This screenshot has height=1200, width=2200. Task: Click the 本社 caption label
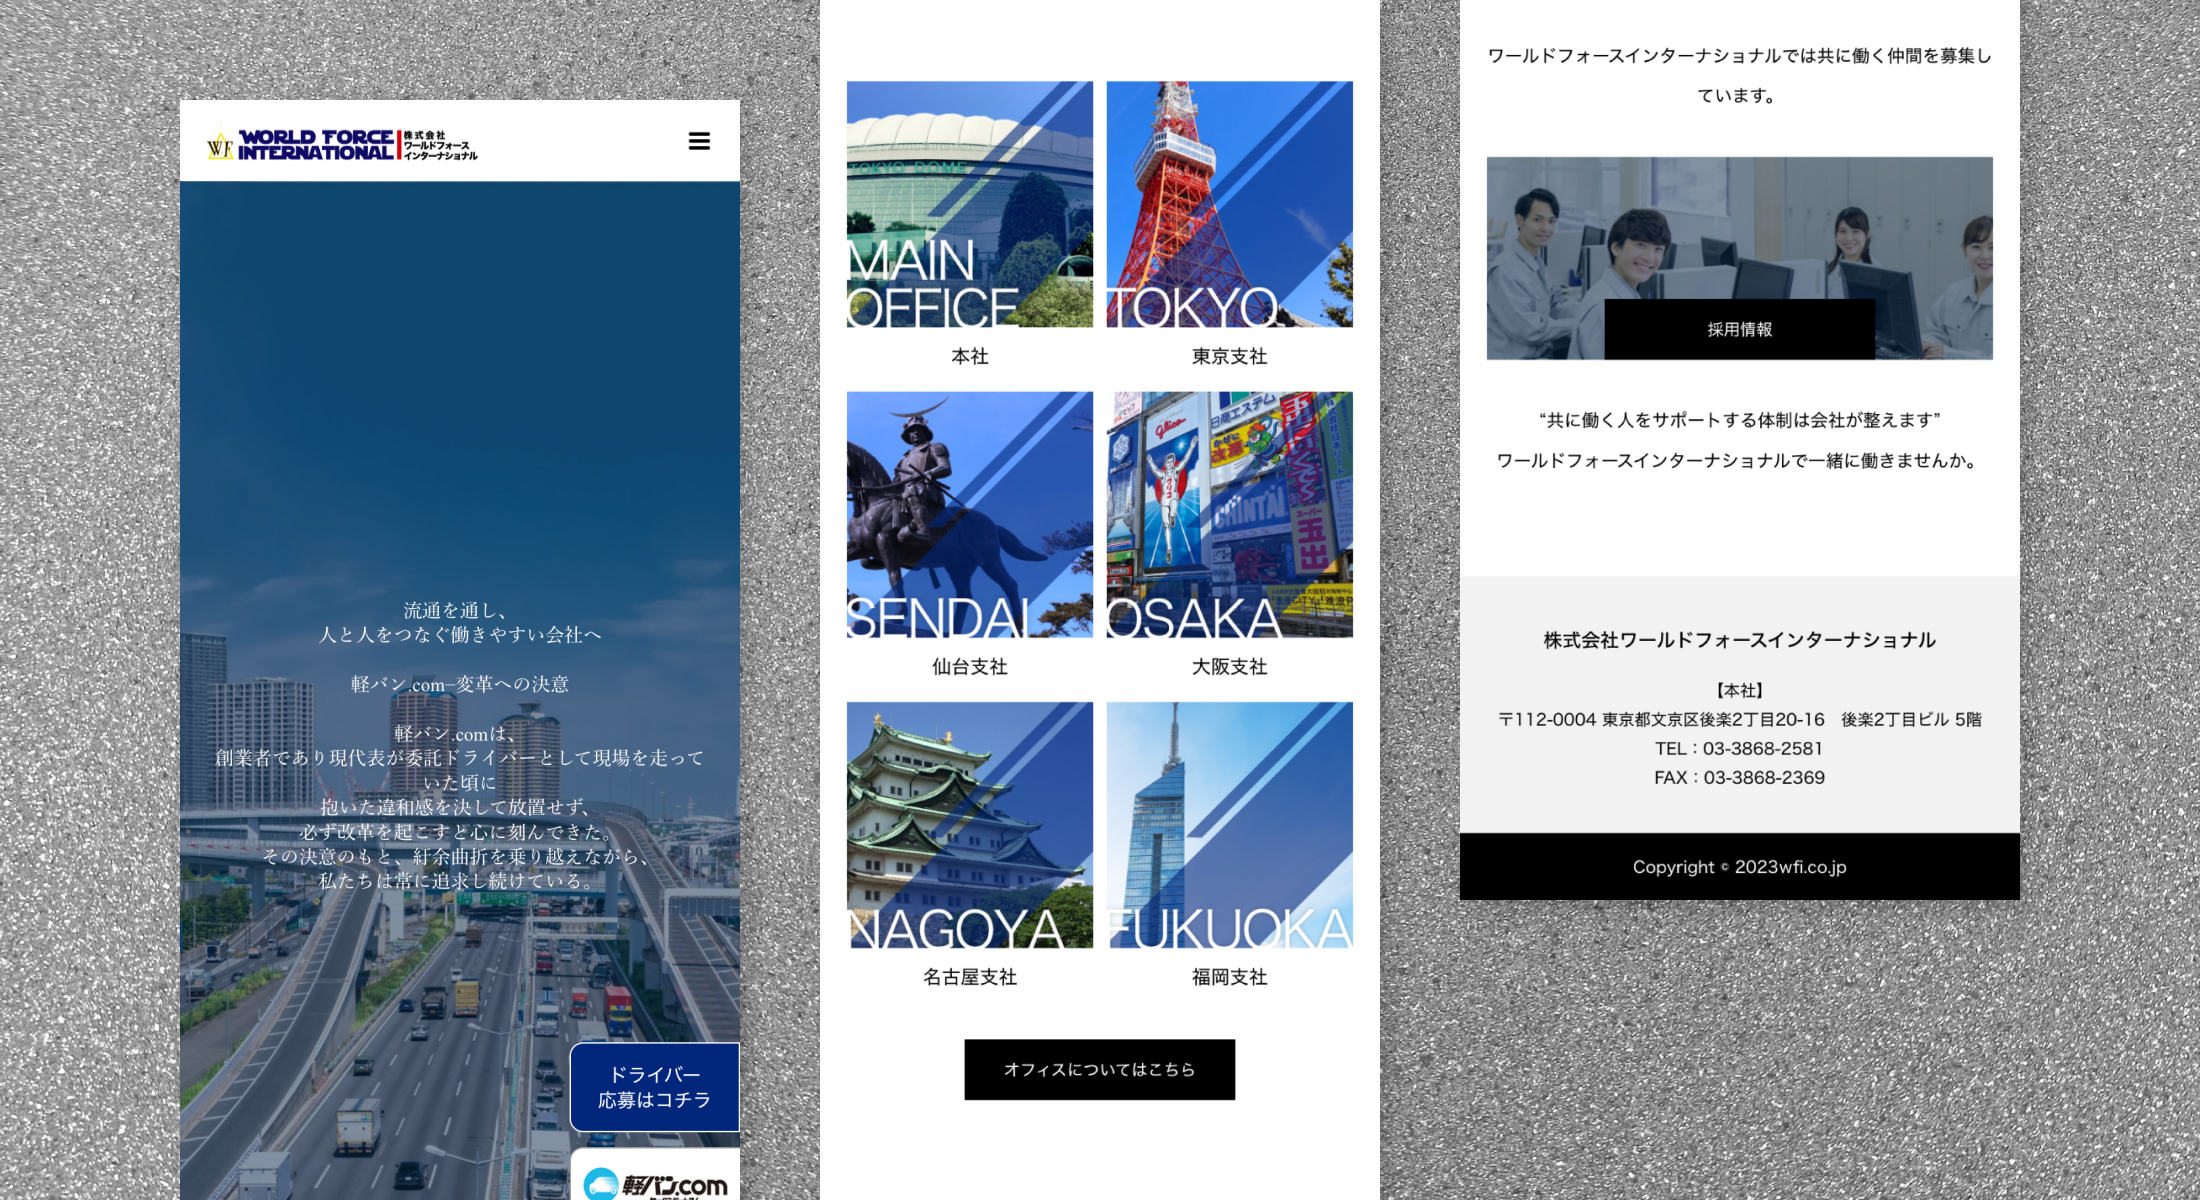969,356
